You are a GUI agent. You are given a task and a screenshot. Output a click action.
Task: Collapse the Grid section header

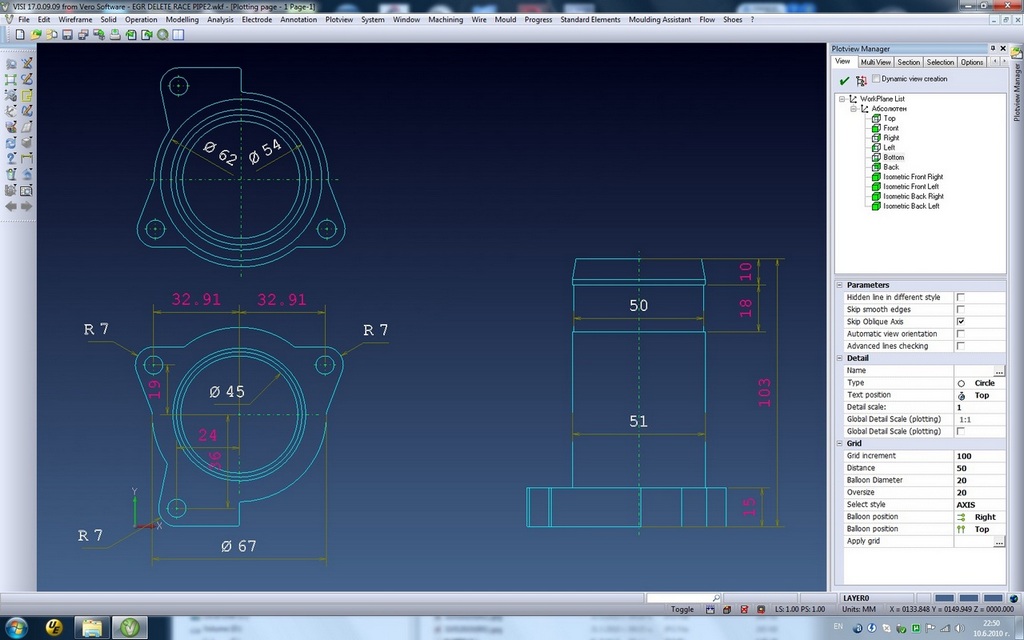840,443
